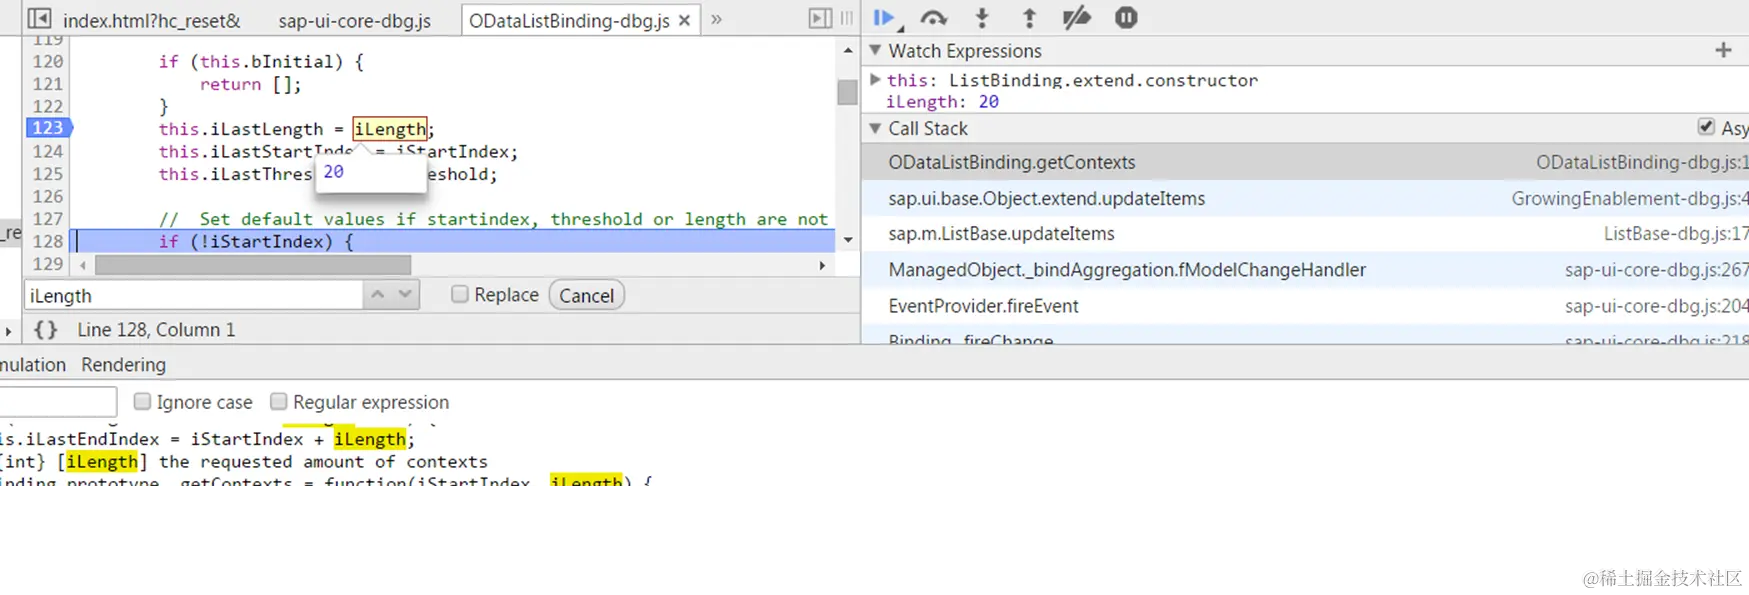Add a watch expression with plus
This screenshot has width=1749, height=595.
pos(1723,50)
